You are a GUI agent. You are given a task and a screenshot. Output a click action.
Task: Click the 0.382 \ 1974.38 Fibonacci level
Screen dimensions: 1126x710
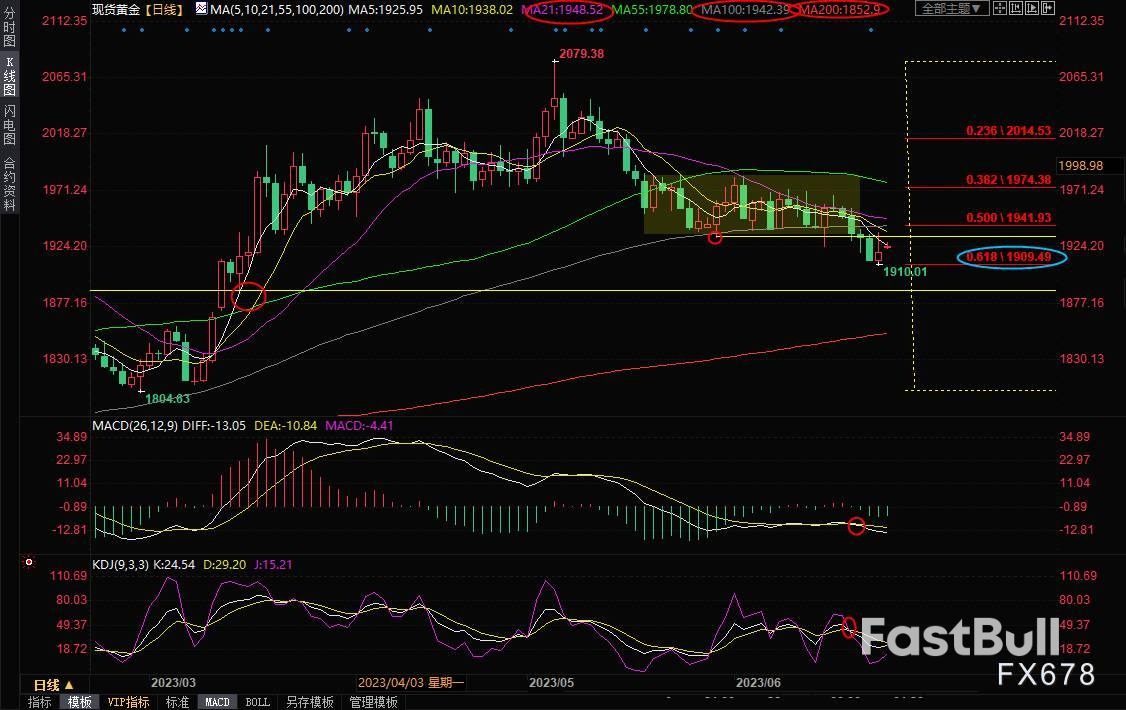[x=1008, y=179]
